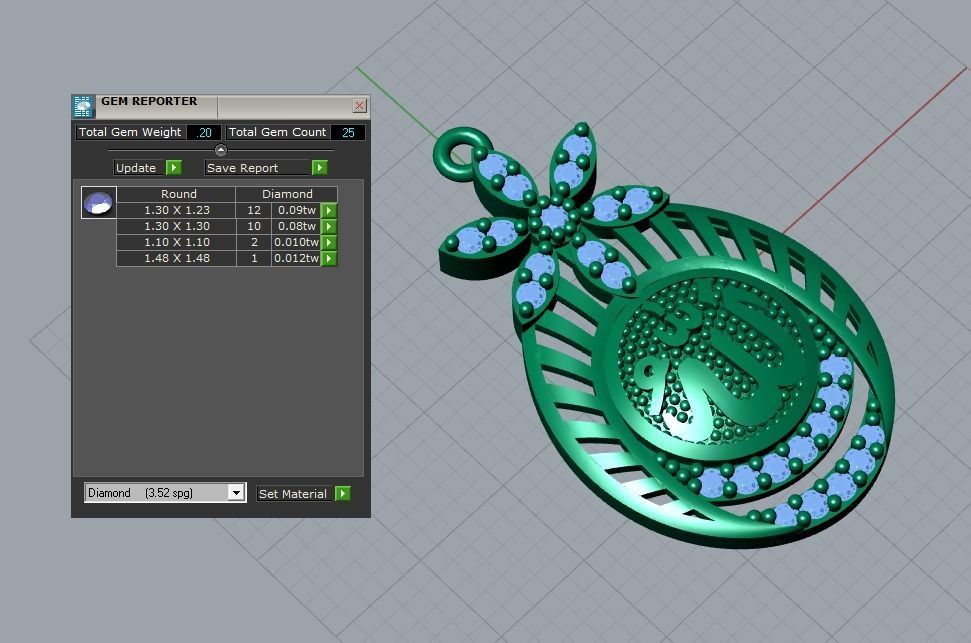This screenshot has height=643, width=971.
Task: Click the Total Gem Weight label
Action: (x=131, y=133)
